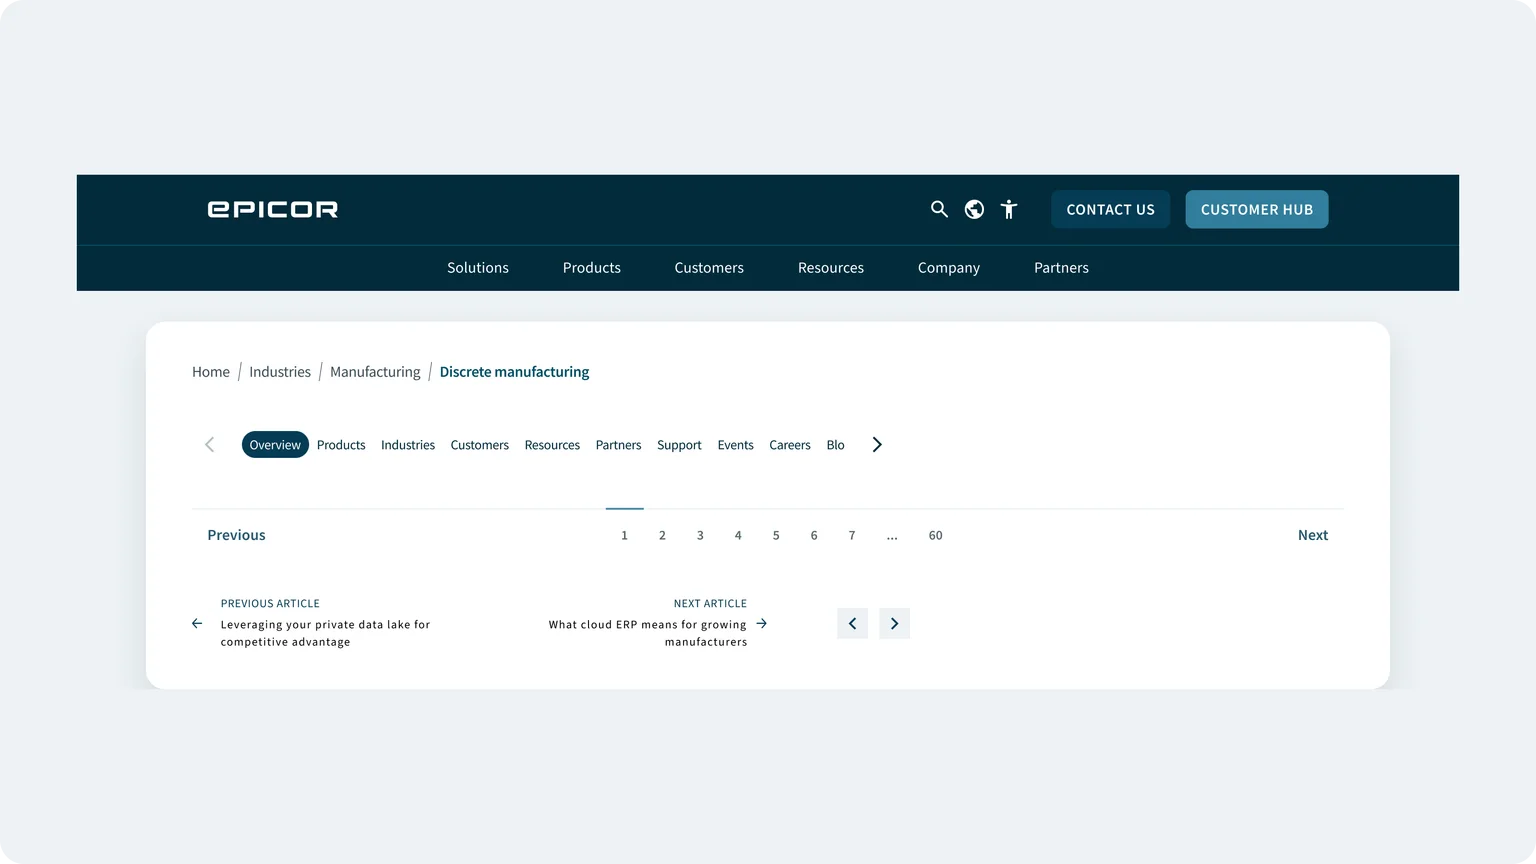Go to Manufacturing breadcrumb link

pos(375,372)
